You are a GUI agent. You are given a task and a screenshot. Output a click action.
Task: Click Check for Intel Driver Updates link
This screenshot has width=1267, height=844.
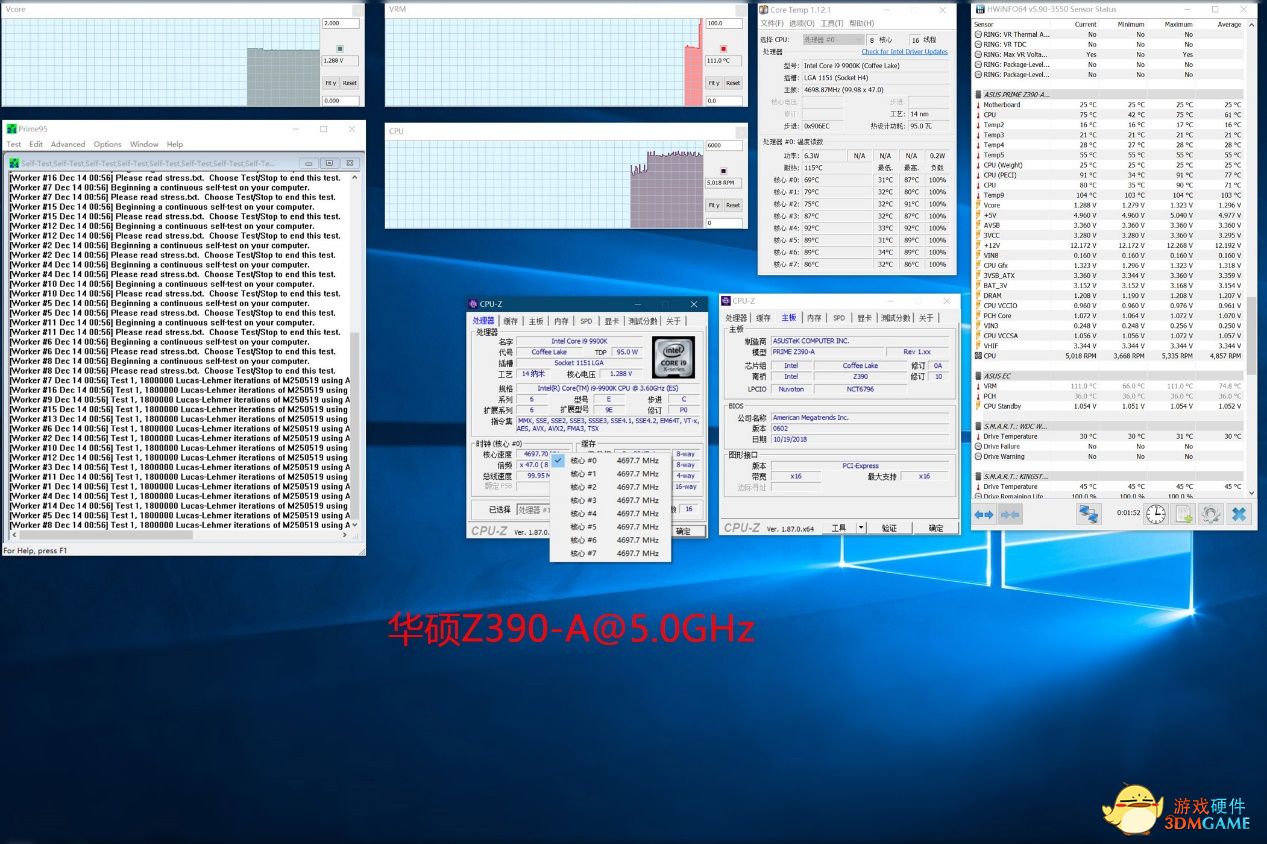(904, 52)
